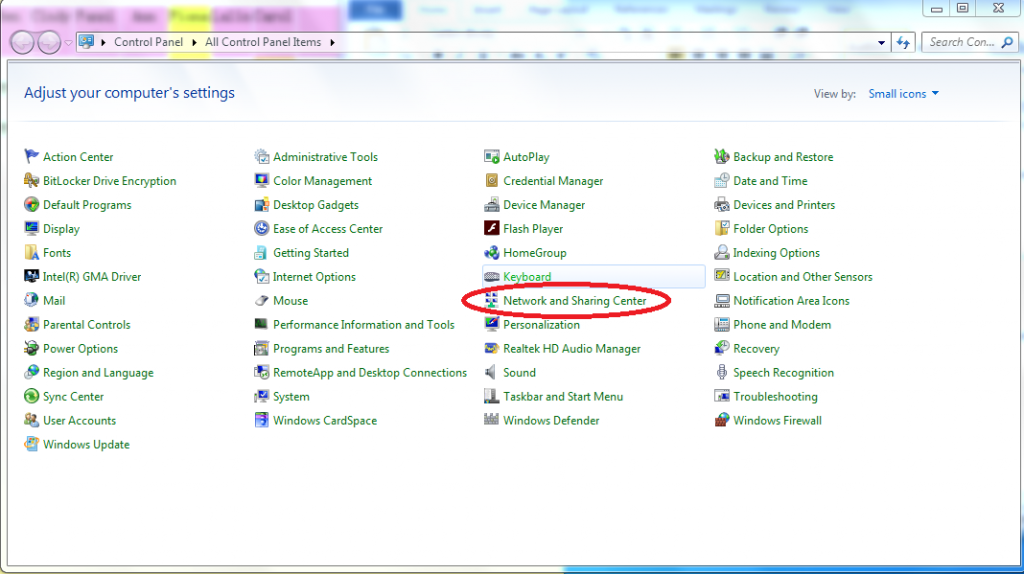Open the Flash Player icon
The width and height of the screenshot is (1024, 574).
pyautogui.click(x=491, y=229)
